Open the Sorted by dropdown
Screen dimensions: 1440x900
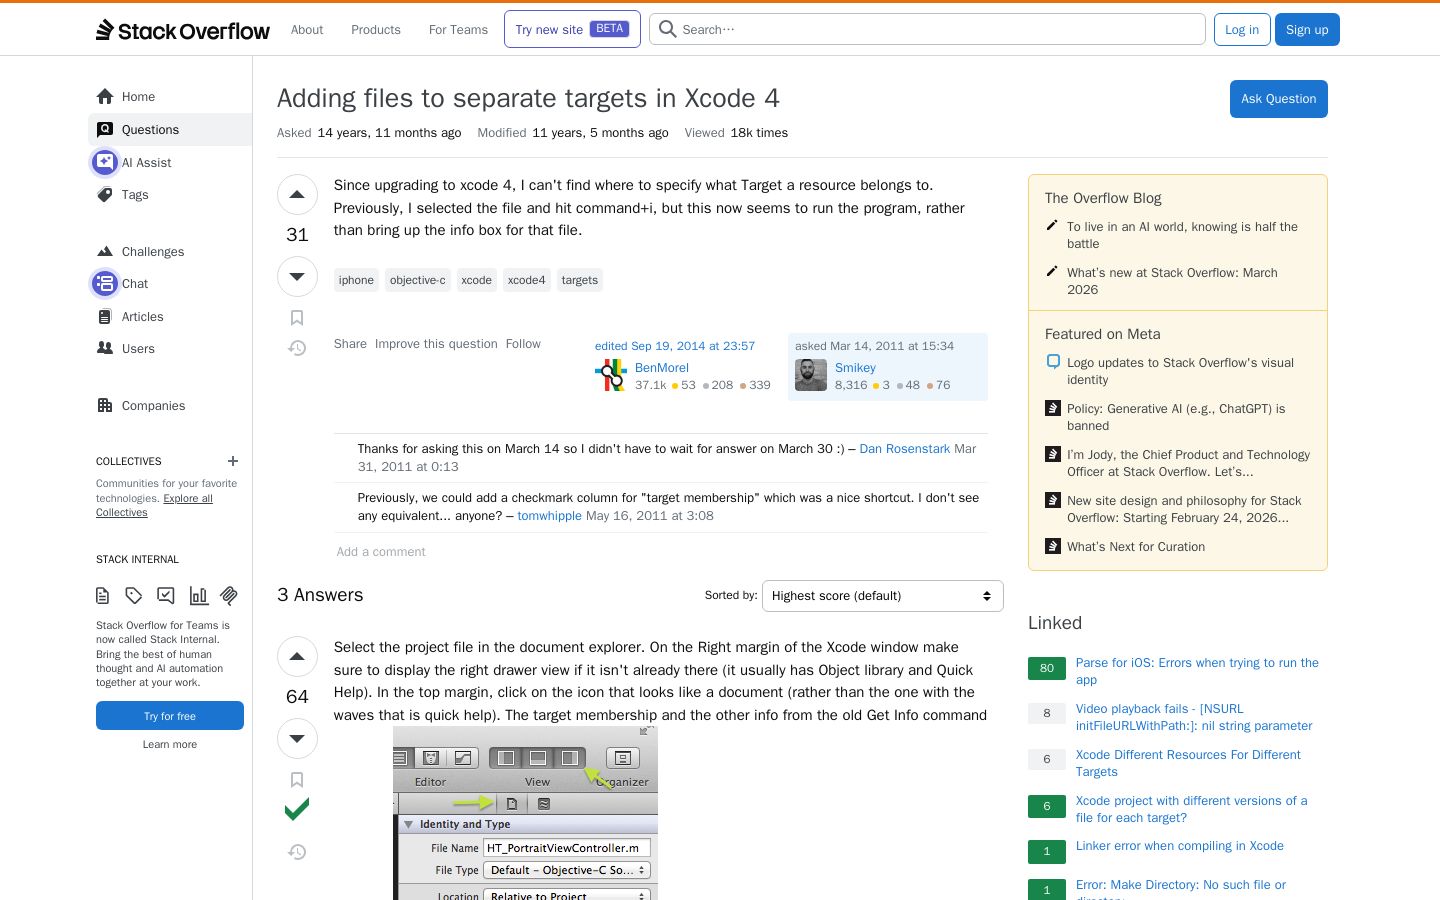[x=882, y=596]
